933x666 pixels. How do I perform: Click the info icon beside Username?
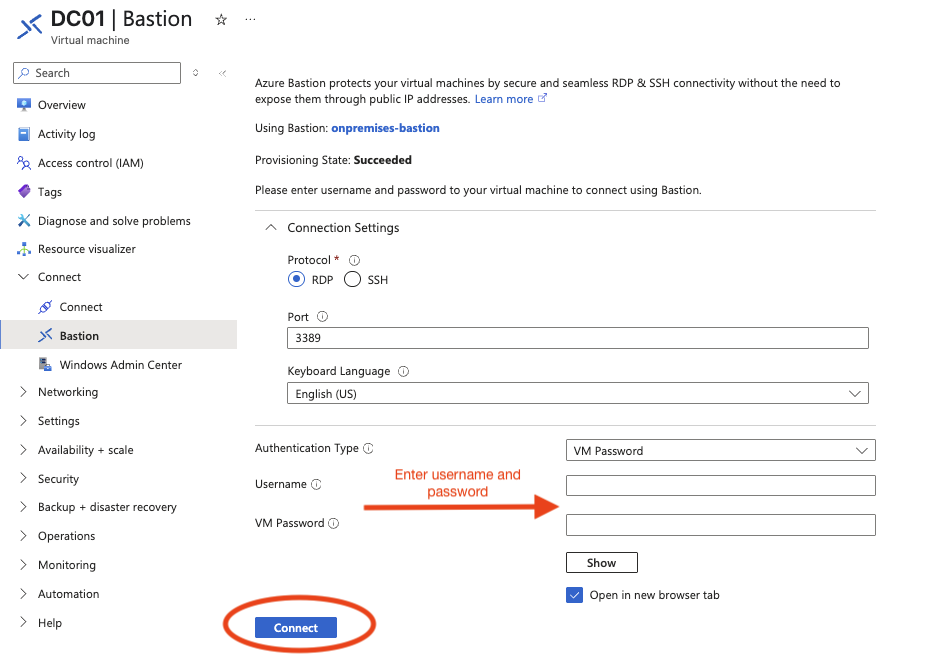317,484
